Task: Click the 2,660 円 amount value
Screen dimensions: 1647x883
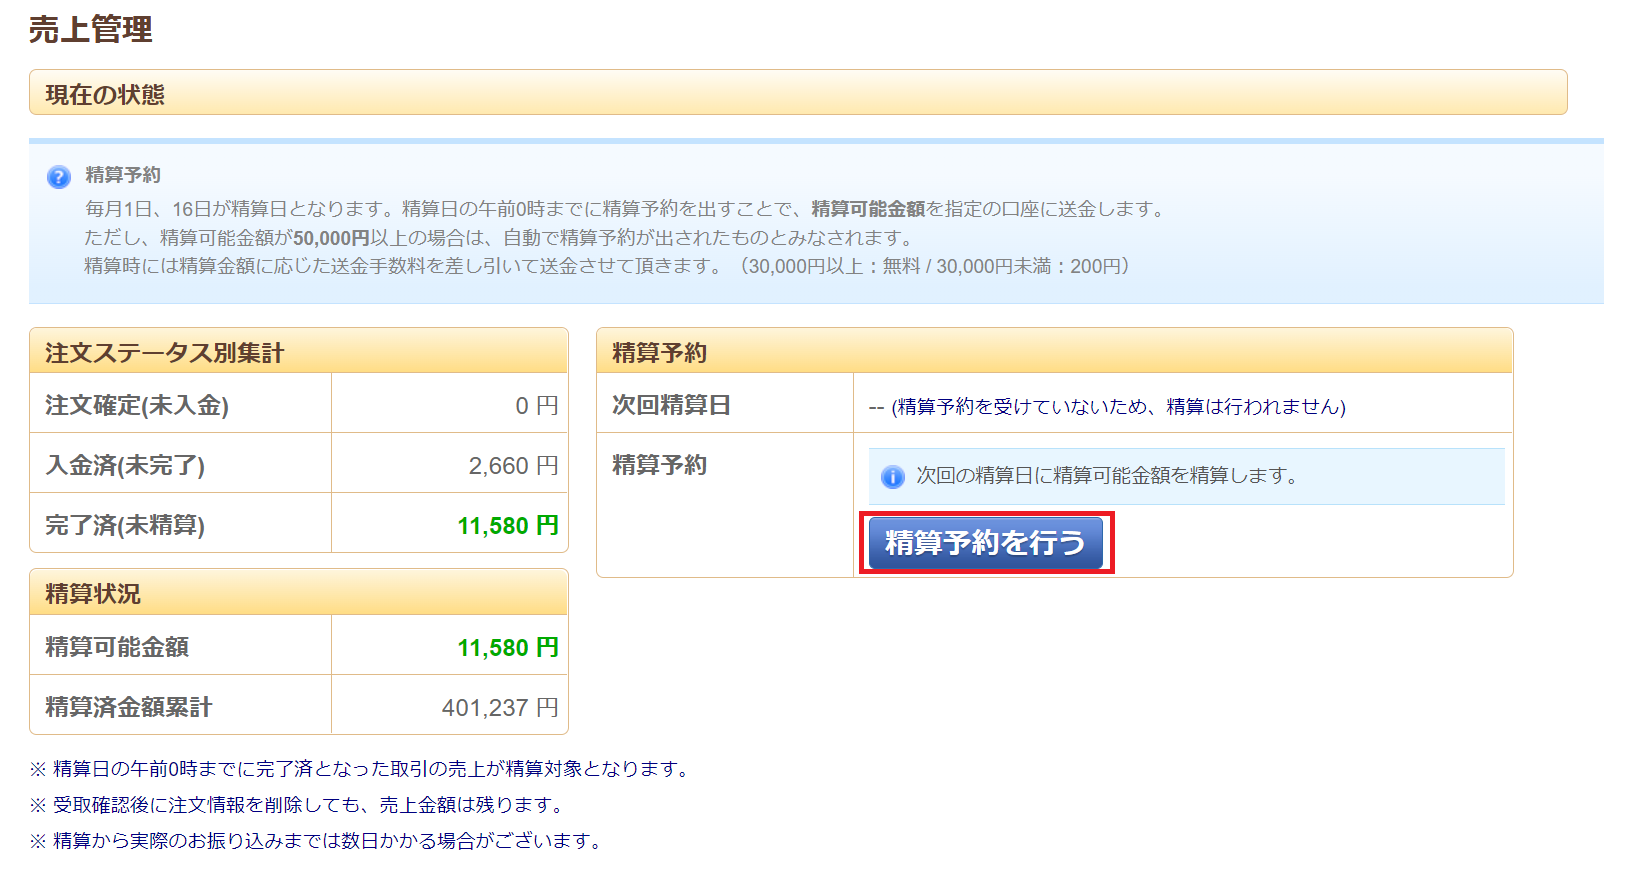Action: (513, 465)
